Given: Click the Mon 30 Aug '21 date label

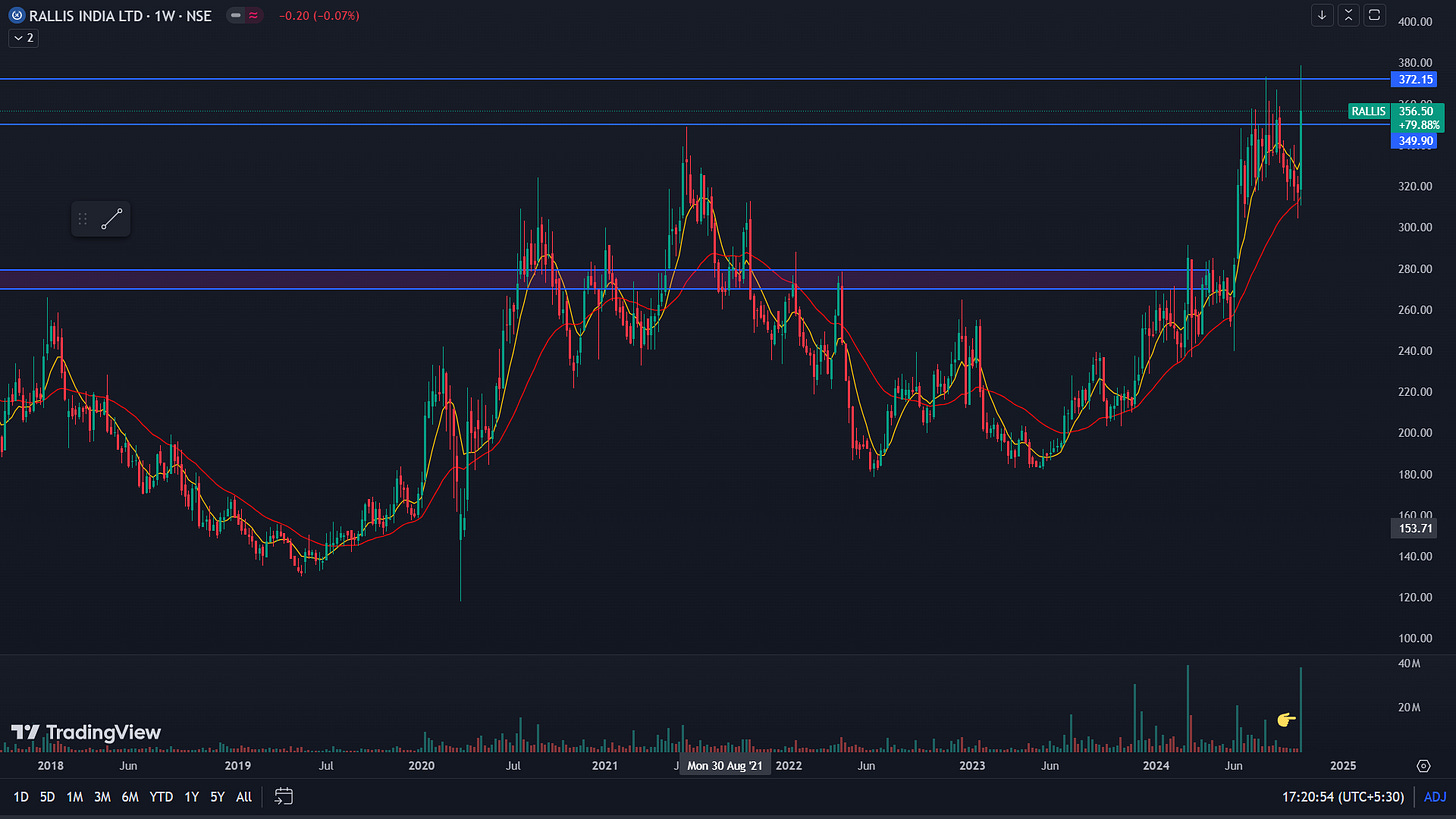Looking at the screenshot, I should pos(725,766).
